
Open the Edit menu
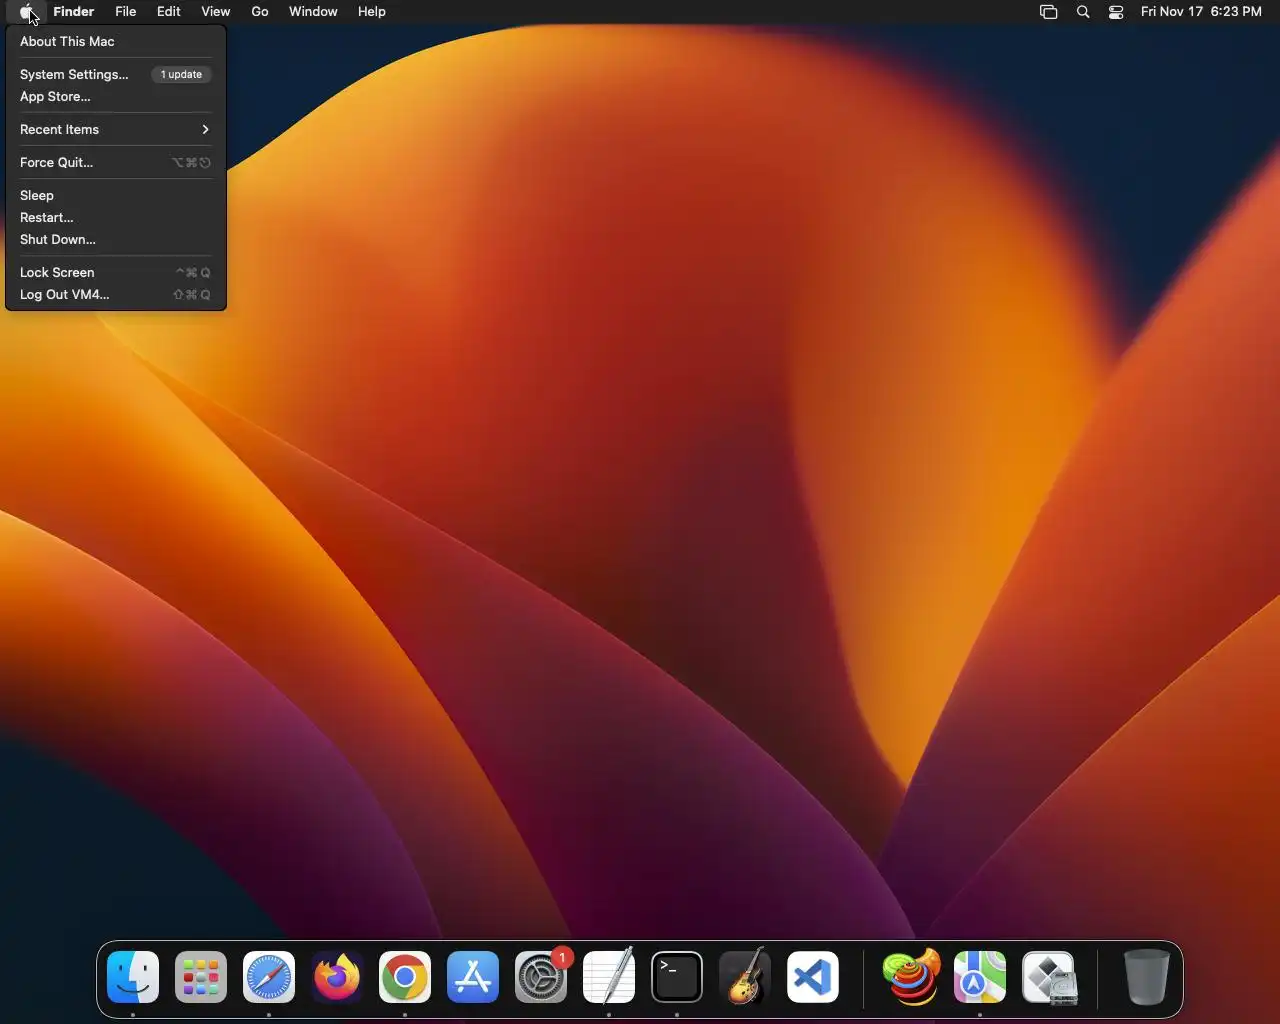[x=169, y=12]
